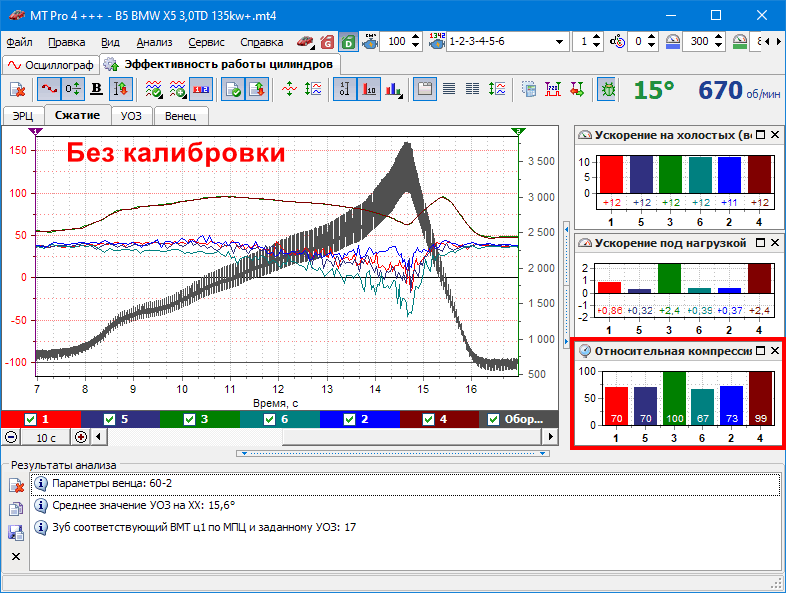Maximize the Ускорение под нагрузкой panel
Screen dimensions: 786x593
(760, 243)
